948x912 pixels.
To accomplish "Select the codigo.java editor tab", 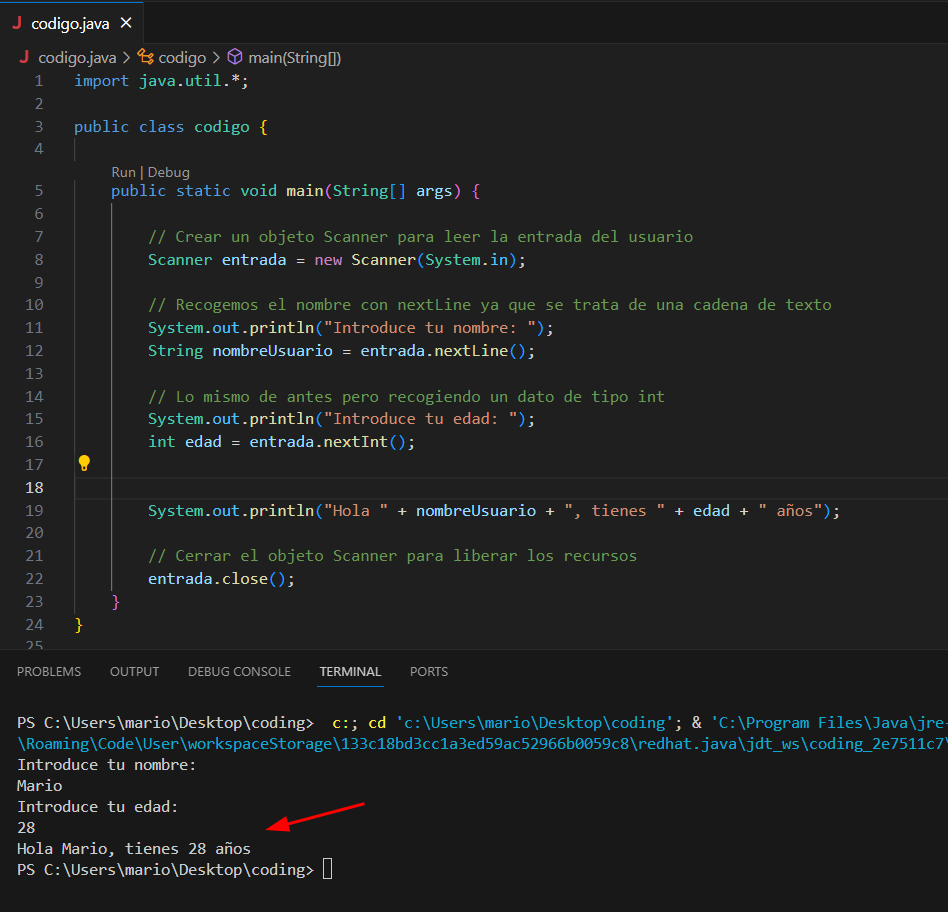I will click(x=72, y=23).
